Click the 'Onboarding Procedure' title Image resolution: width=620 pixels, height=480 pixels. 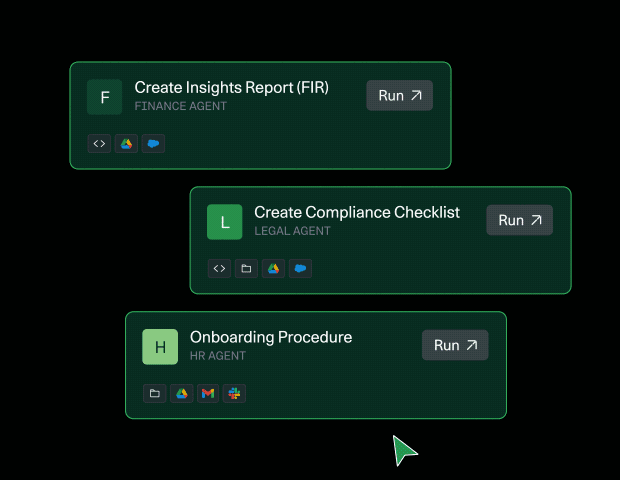[x=271, y=337]
